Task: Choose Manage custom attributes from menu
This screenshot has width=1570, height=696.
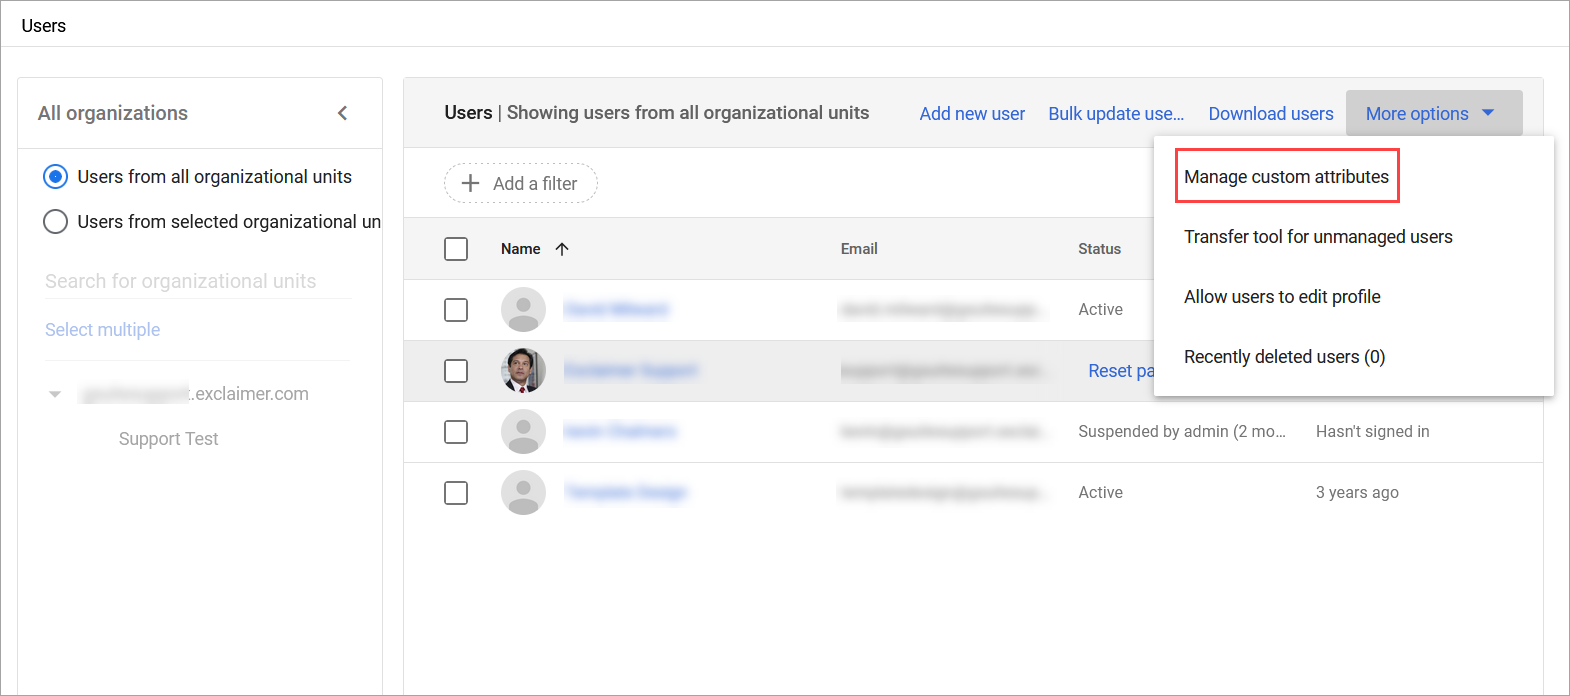Action: click(x=1286, y=177)
